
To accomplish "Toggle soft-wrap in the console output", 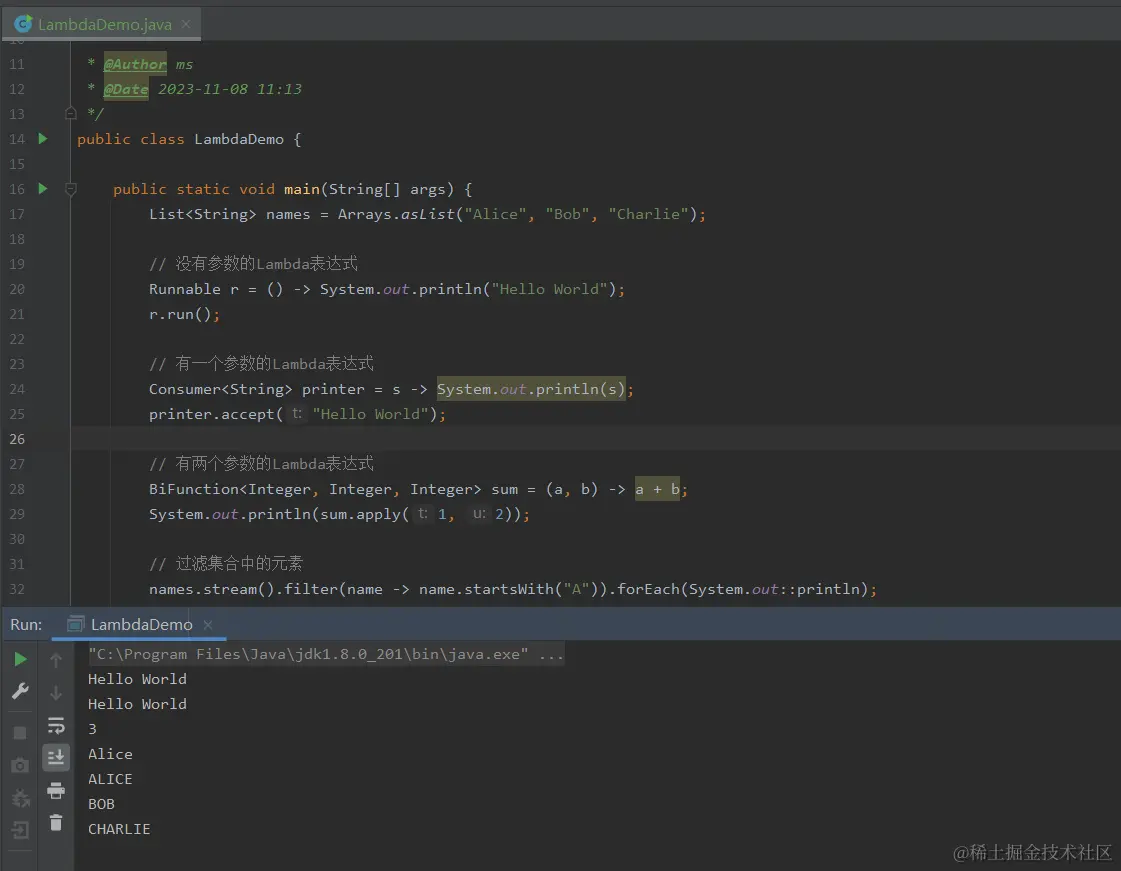I will [x=56, y=726].
